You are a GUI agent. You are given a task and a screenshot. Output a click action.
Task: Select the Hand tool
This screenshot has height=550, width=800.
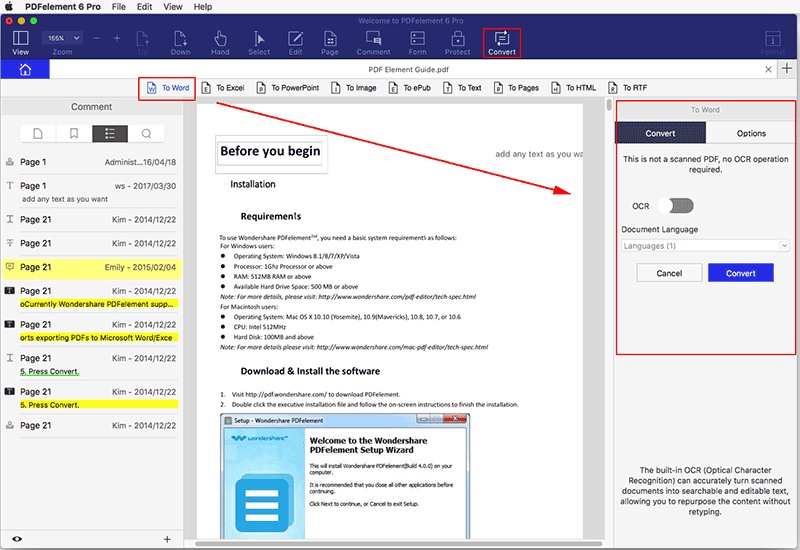click(x=220, y=43)
